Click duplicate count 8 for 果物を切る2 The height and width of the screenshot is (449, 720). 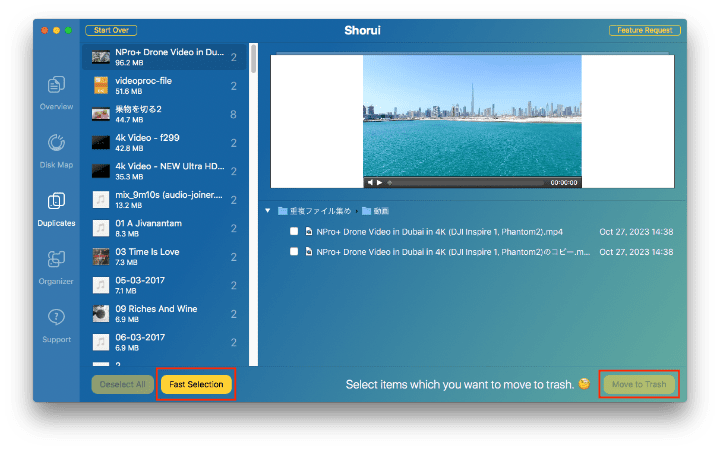point(233,114)
